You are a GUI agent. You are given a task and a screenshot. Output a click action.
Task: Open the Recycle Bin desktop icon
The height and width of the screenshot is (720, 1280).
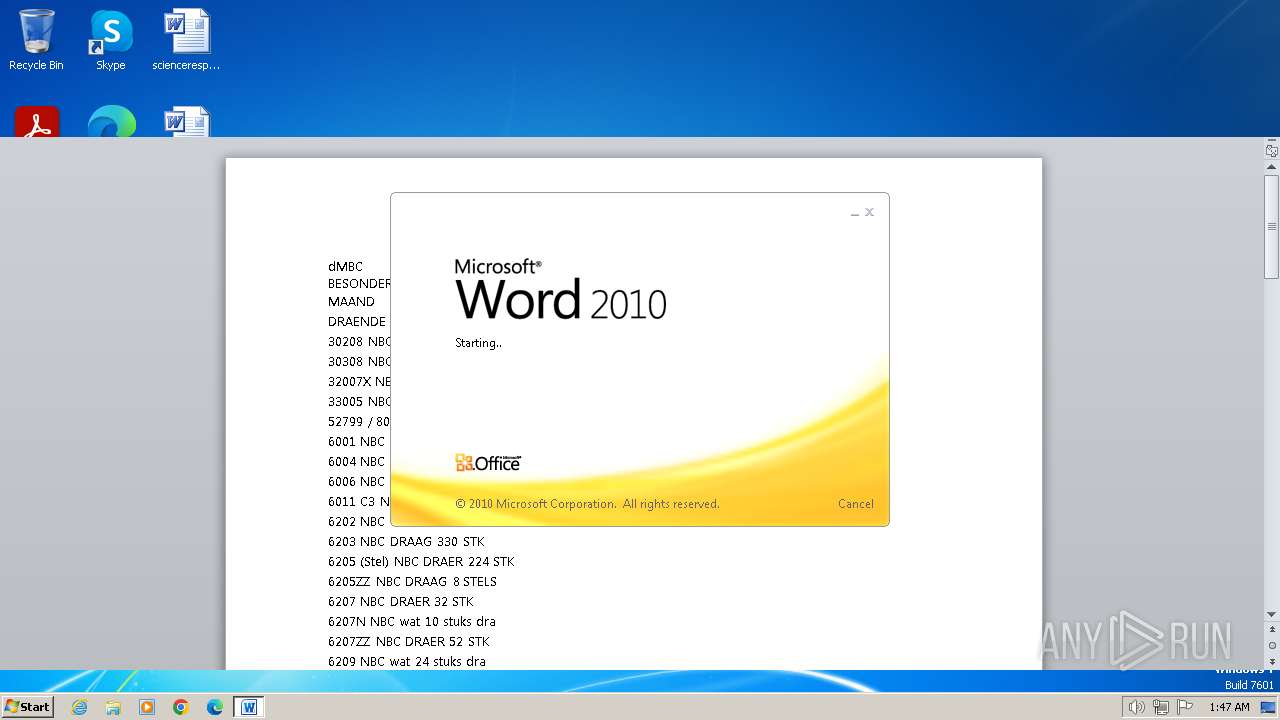36,40
